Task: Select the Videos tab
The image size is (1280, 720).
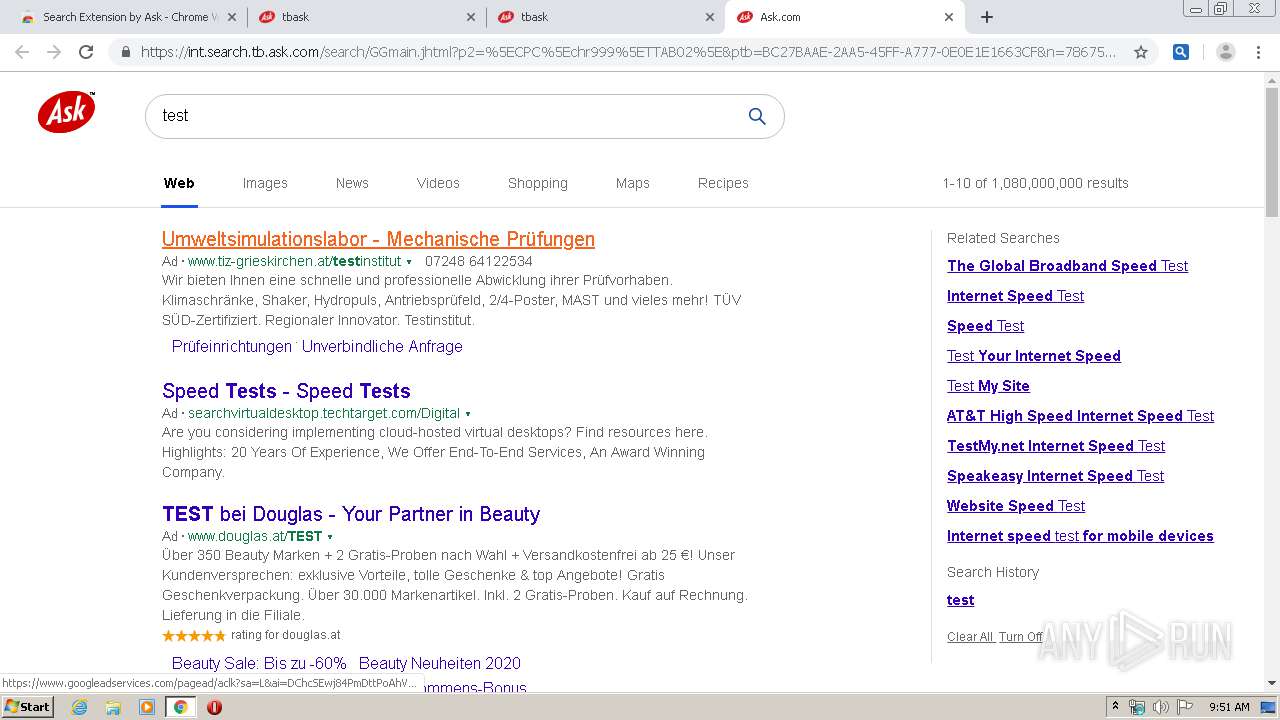Action: click(x=438, y=183)
